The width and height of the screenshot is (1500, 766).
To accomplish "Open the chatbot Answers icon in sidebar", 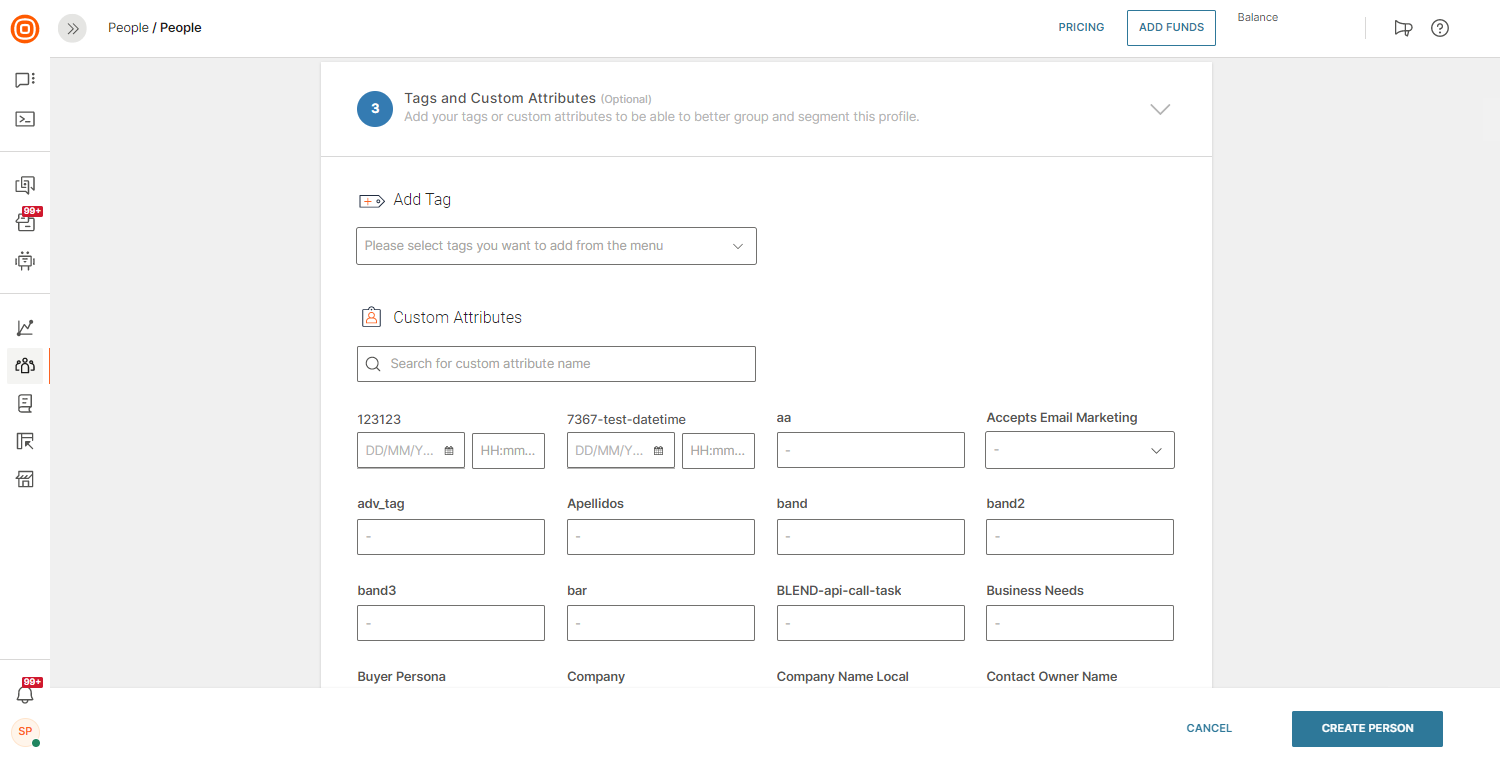I will point(25,261).
